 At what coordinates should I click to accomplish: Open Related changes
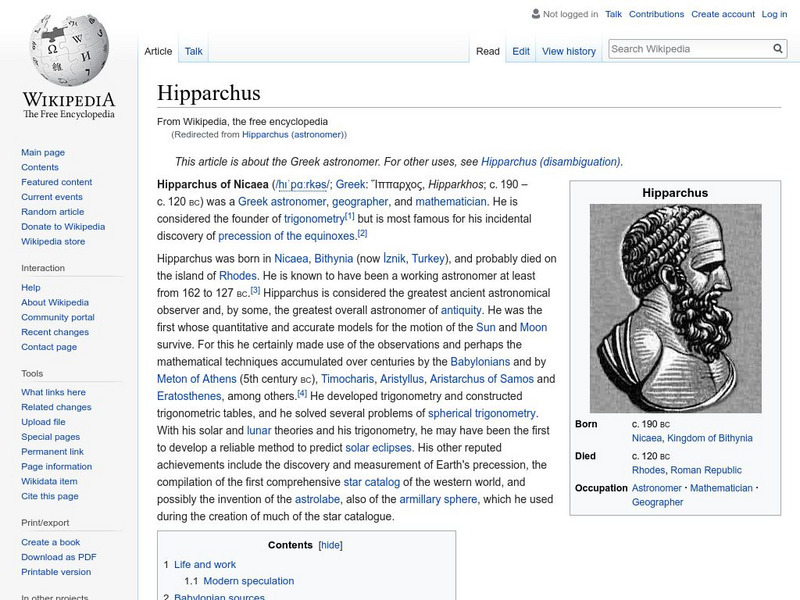56,407
